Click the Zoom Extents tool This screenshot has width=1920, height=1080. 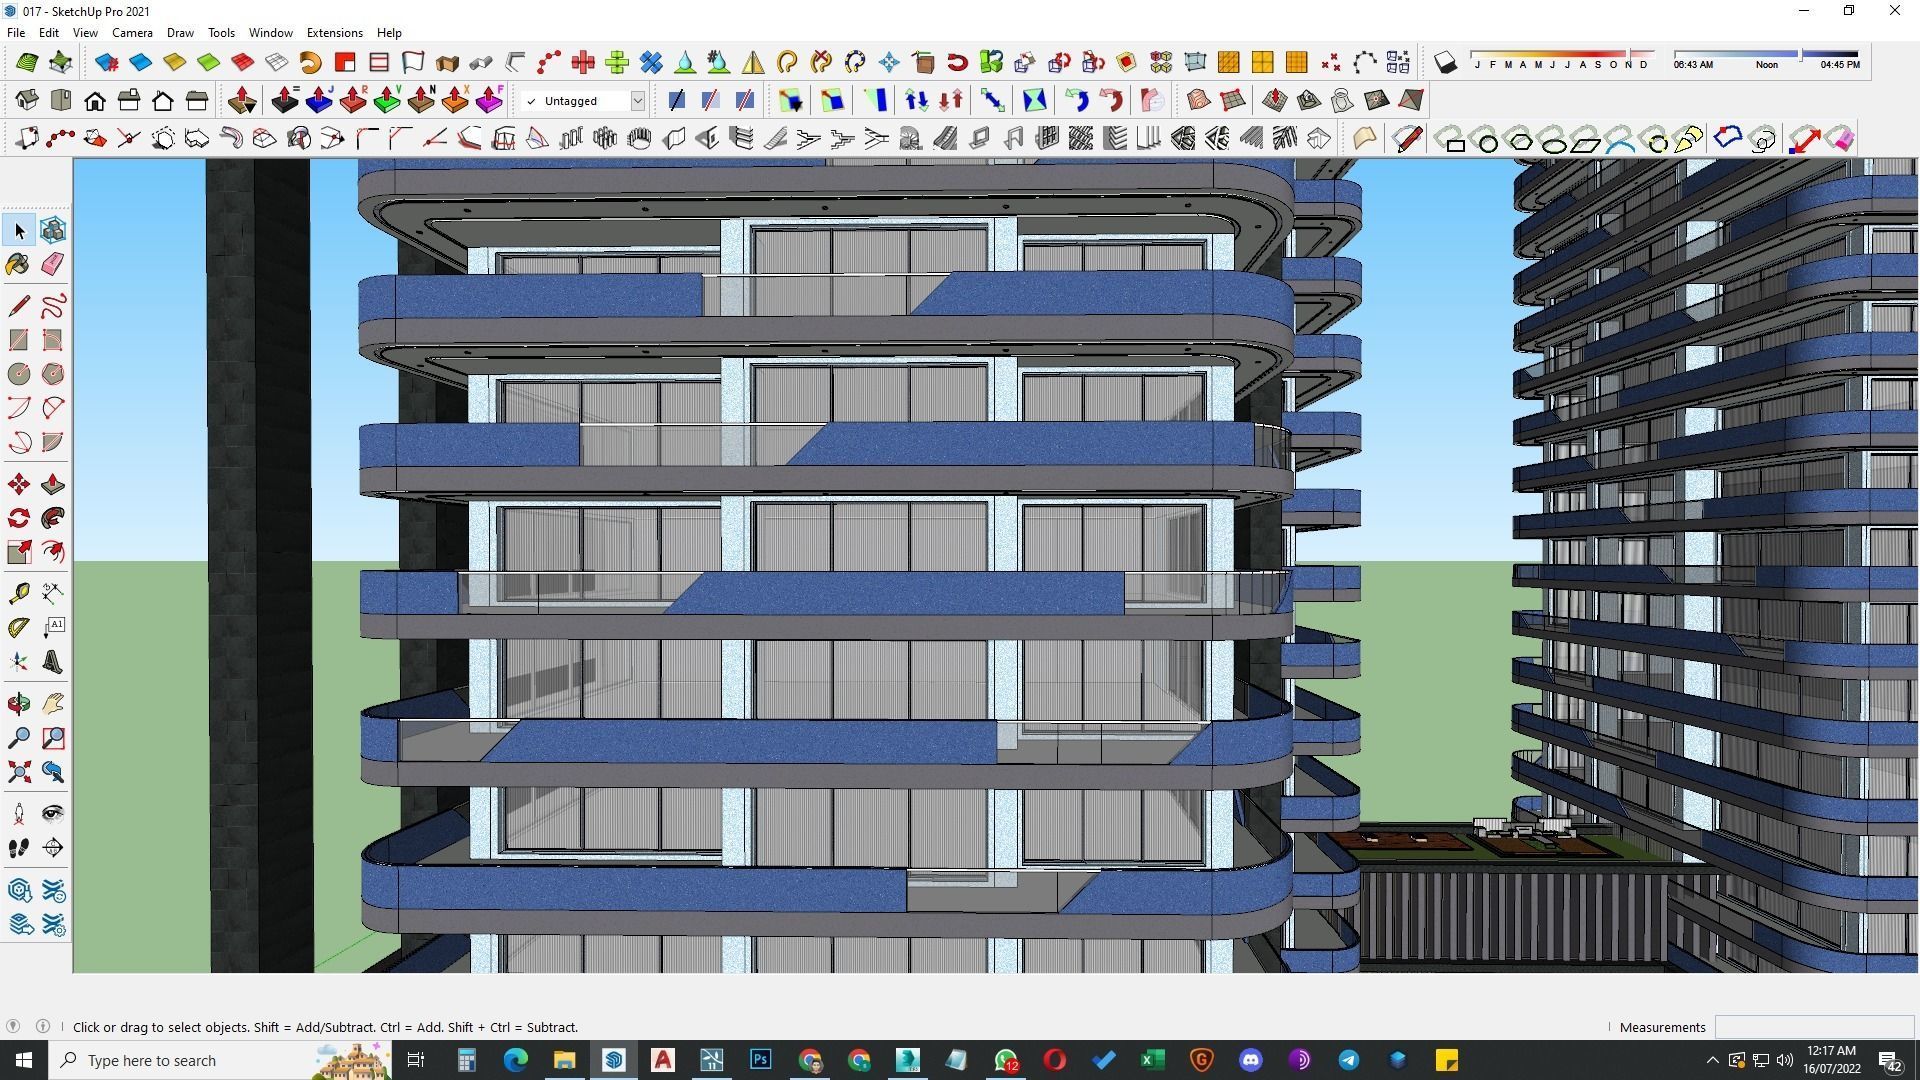[19, 772]
